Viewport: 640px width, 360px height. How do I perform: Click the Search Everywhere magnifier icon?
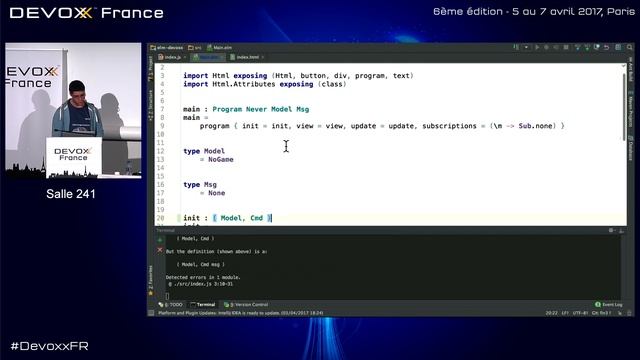click(x=630, y=47)
